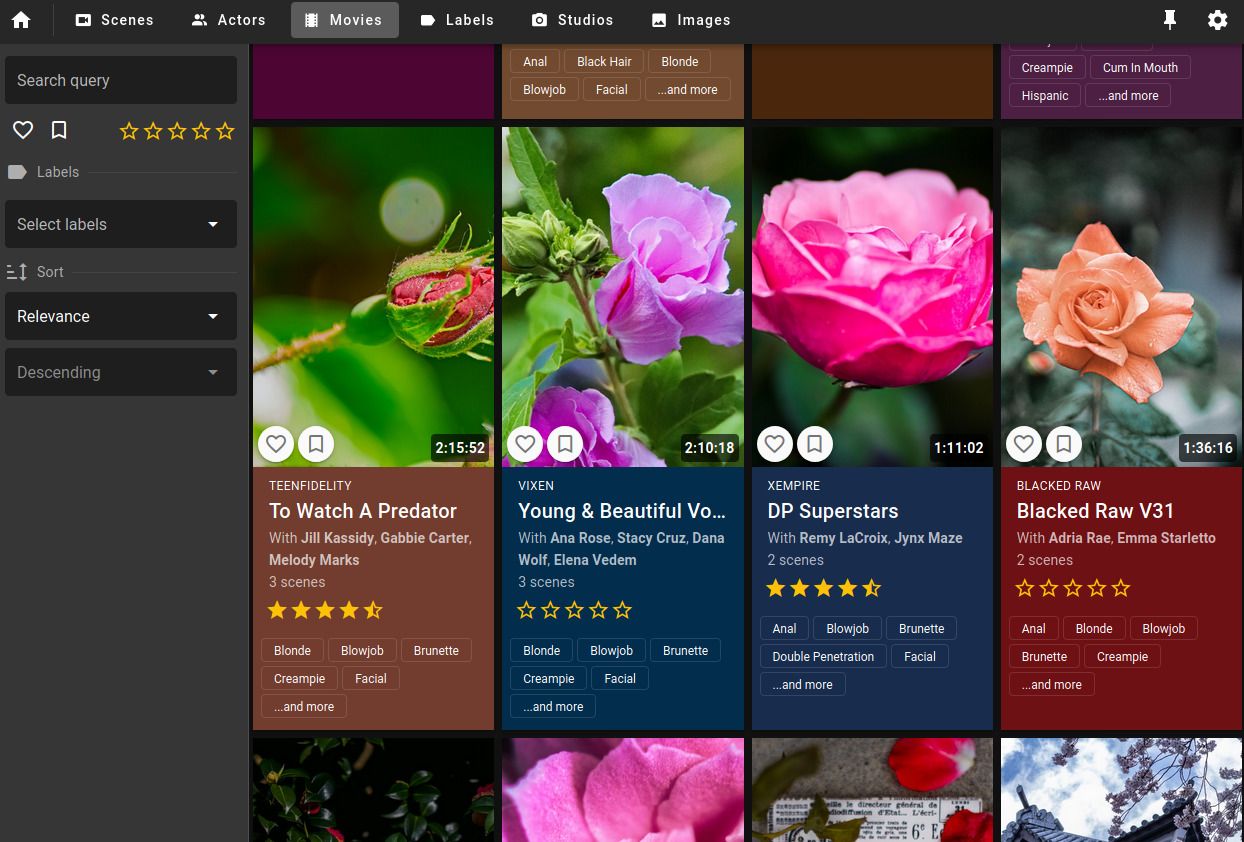Viewport: 1244px width, 842px height.
Task: Favorite To Watch A Predator movie
Action: pyautogui.click(x=276, y=444)
